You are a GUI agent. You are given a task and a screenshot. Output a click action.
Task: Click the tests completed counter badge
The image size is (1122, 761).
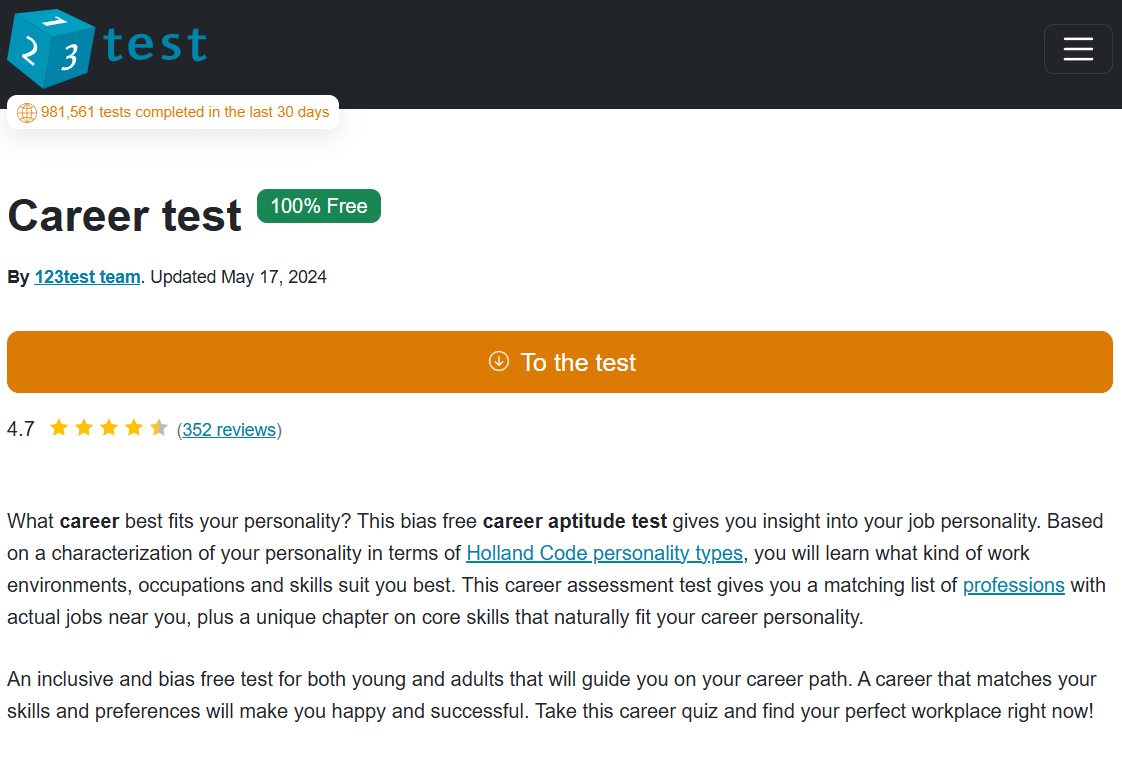click(172, 112)
